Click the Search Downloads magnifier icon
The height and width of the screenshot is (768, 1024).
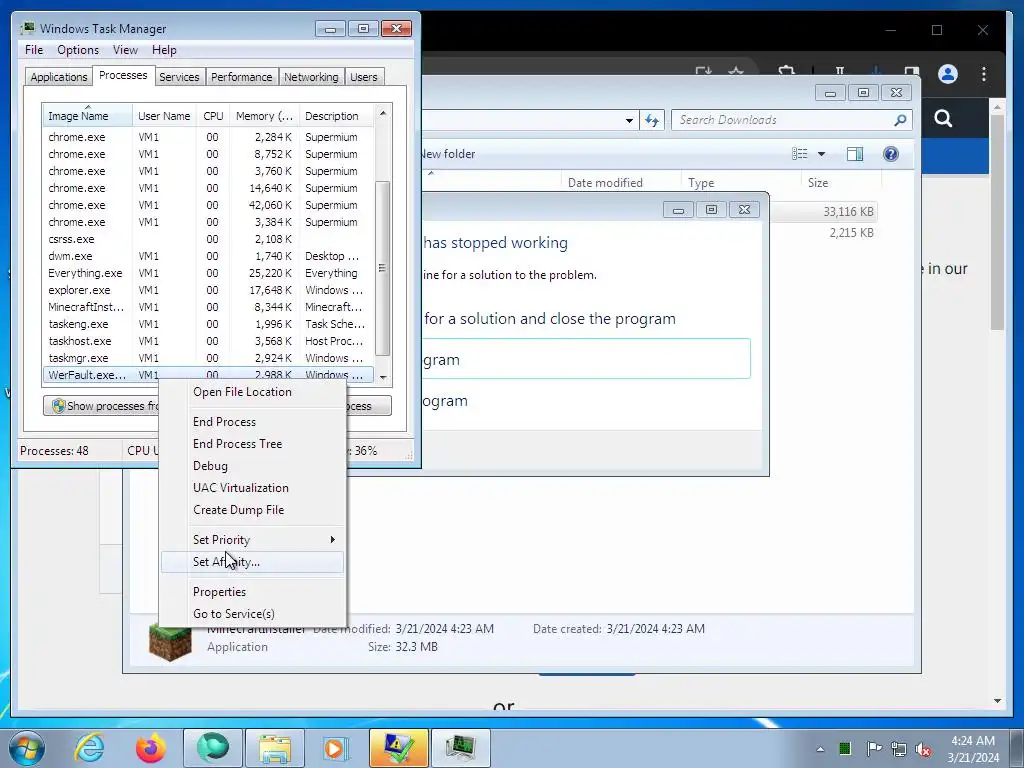(x=900, y=120)
